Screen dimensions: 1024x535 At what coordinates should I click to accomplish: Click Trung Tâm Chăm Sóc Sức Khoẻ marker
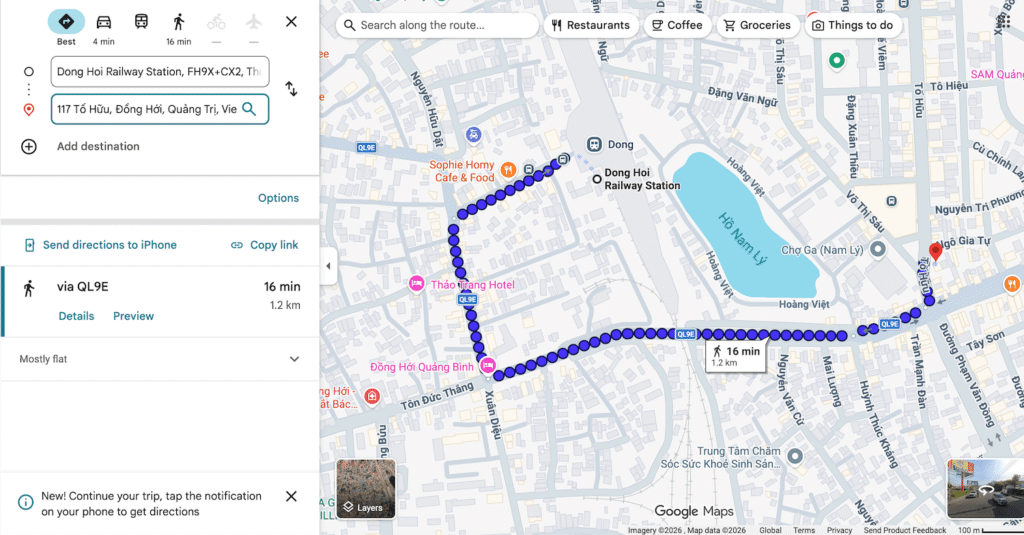tap(795, 456)
